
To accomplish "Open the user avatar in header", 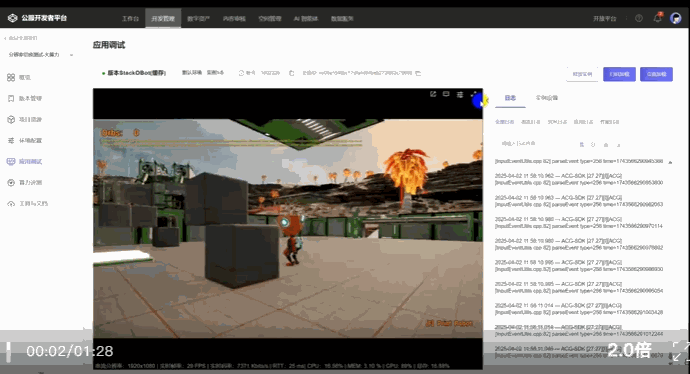I will point(675,18).
